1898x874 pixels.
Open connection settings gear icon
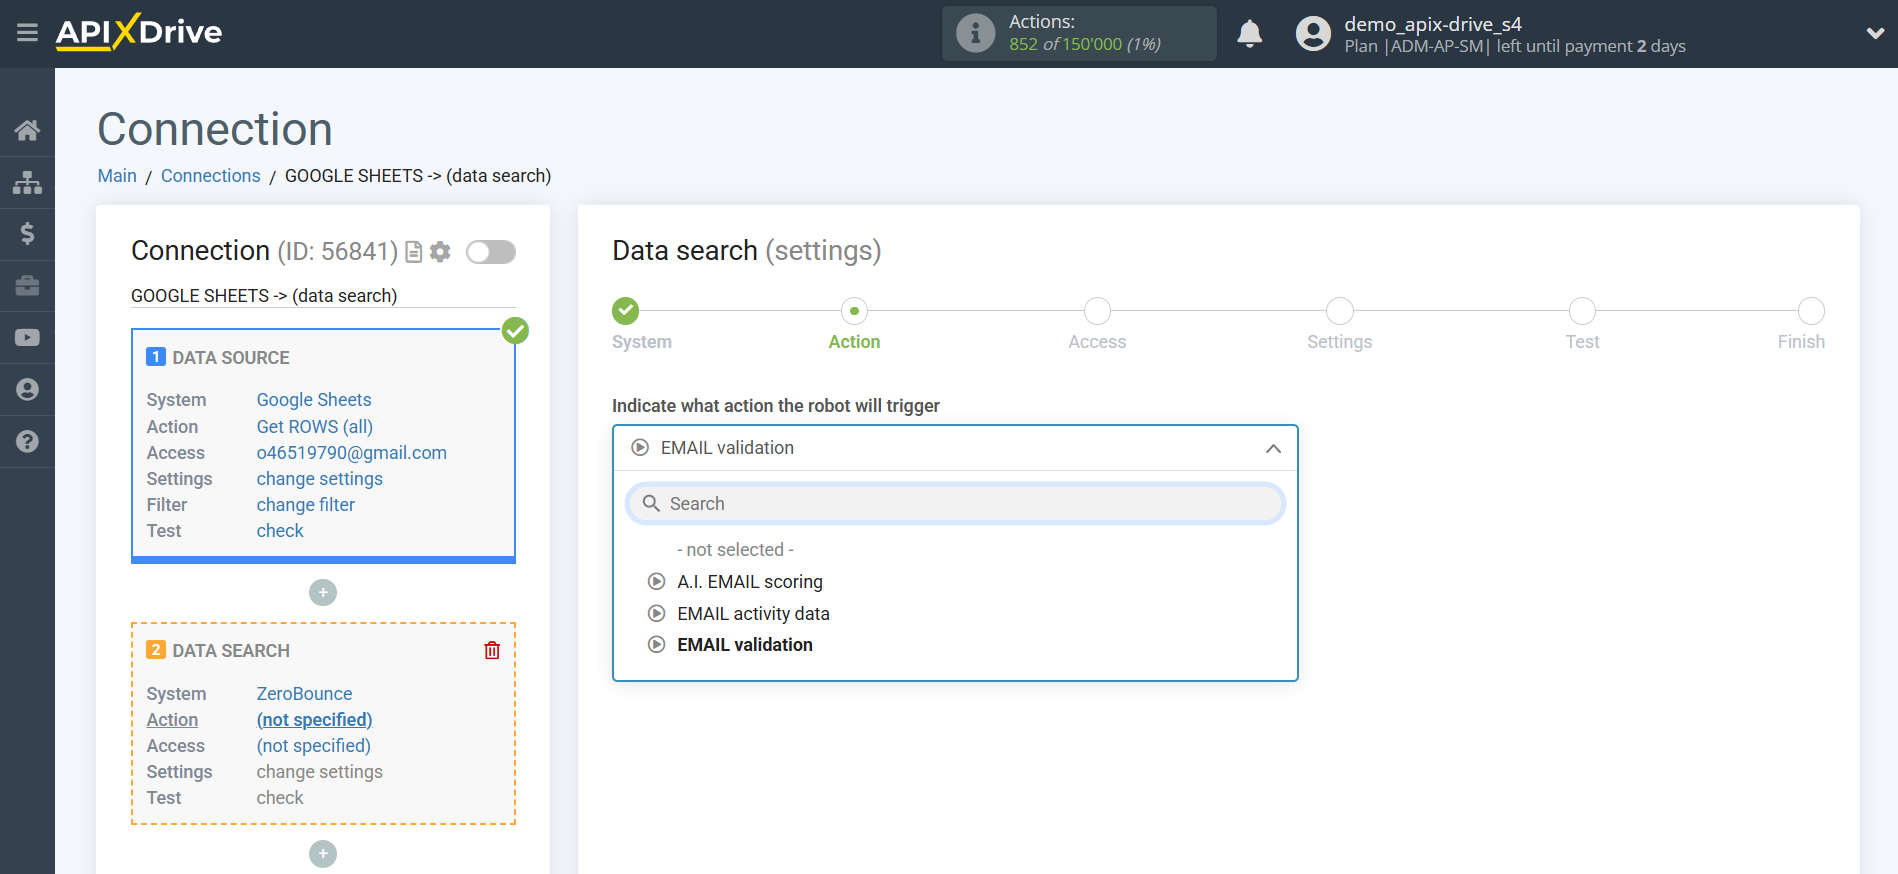(x=440, y=252)
